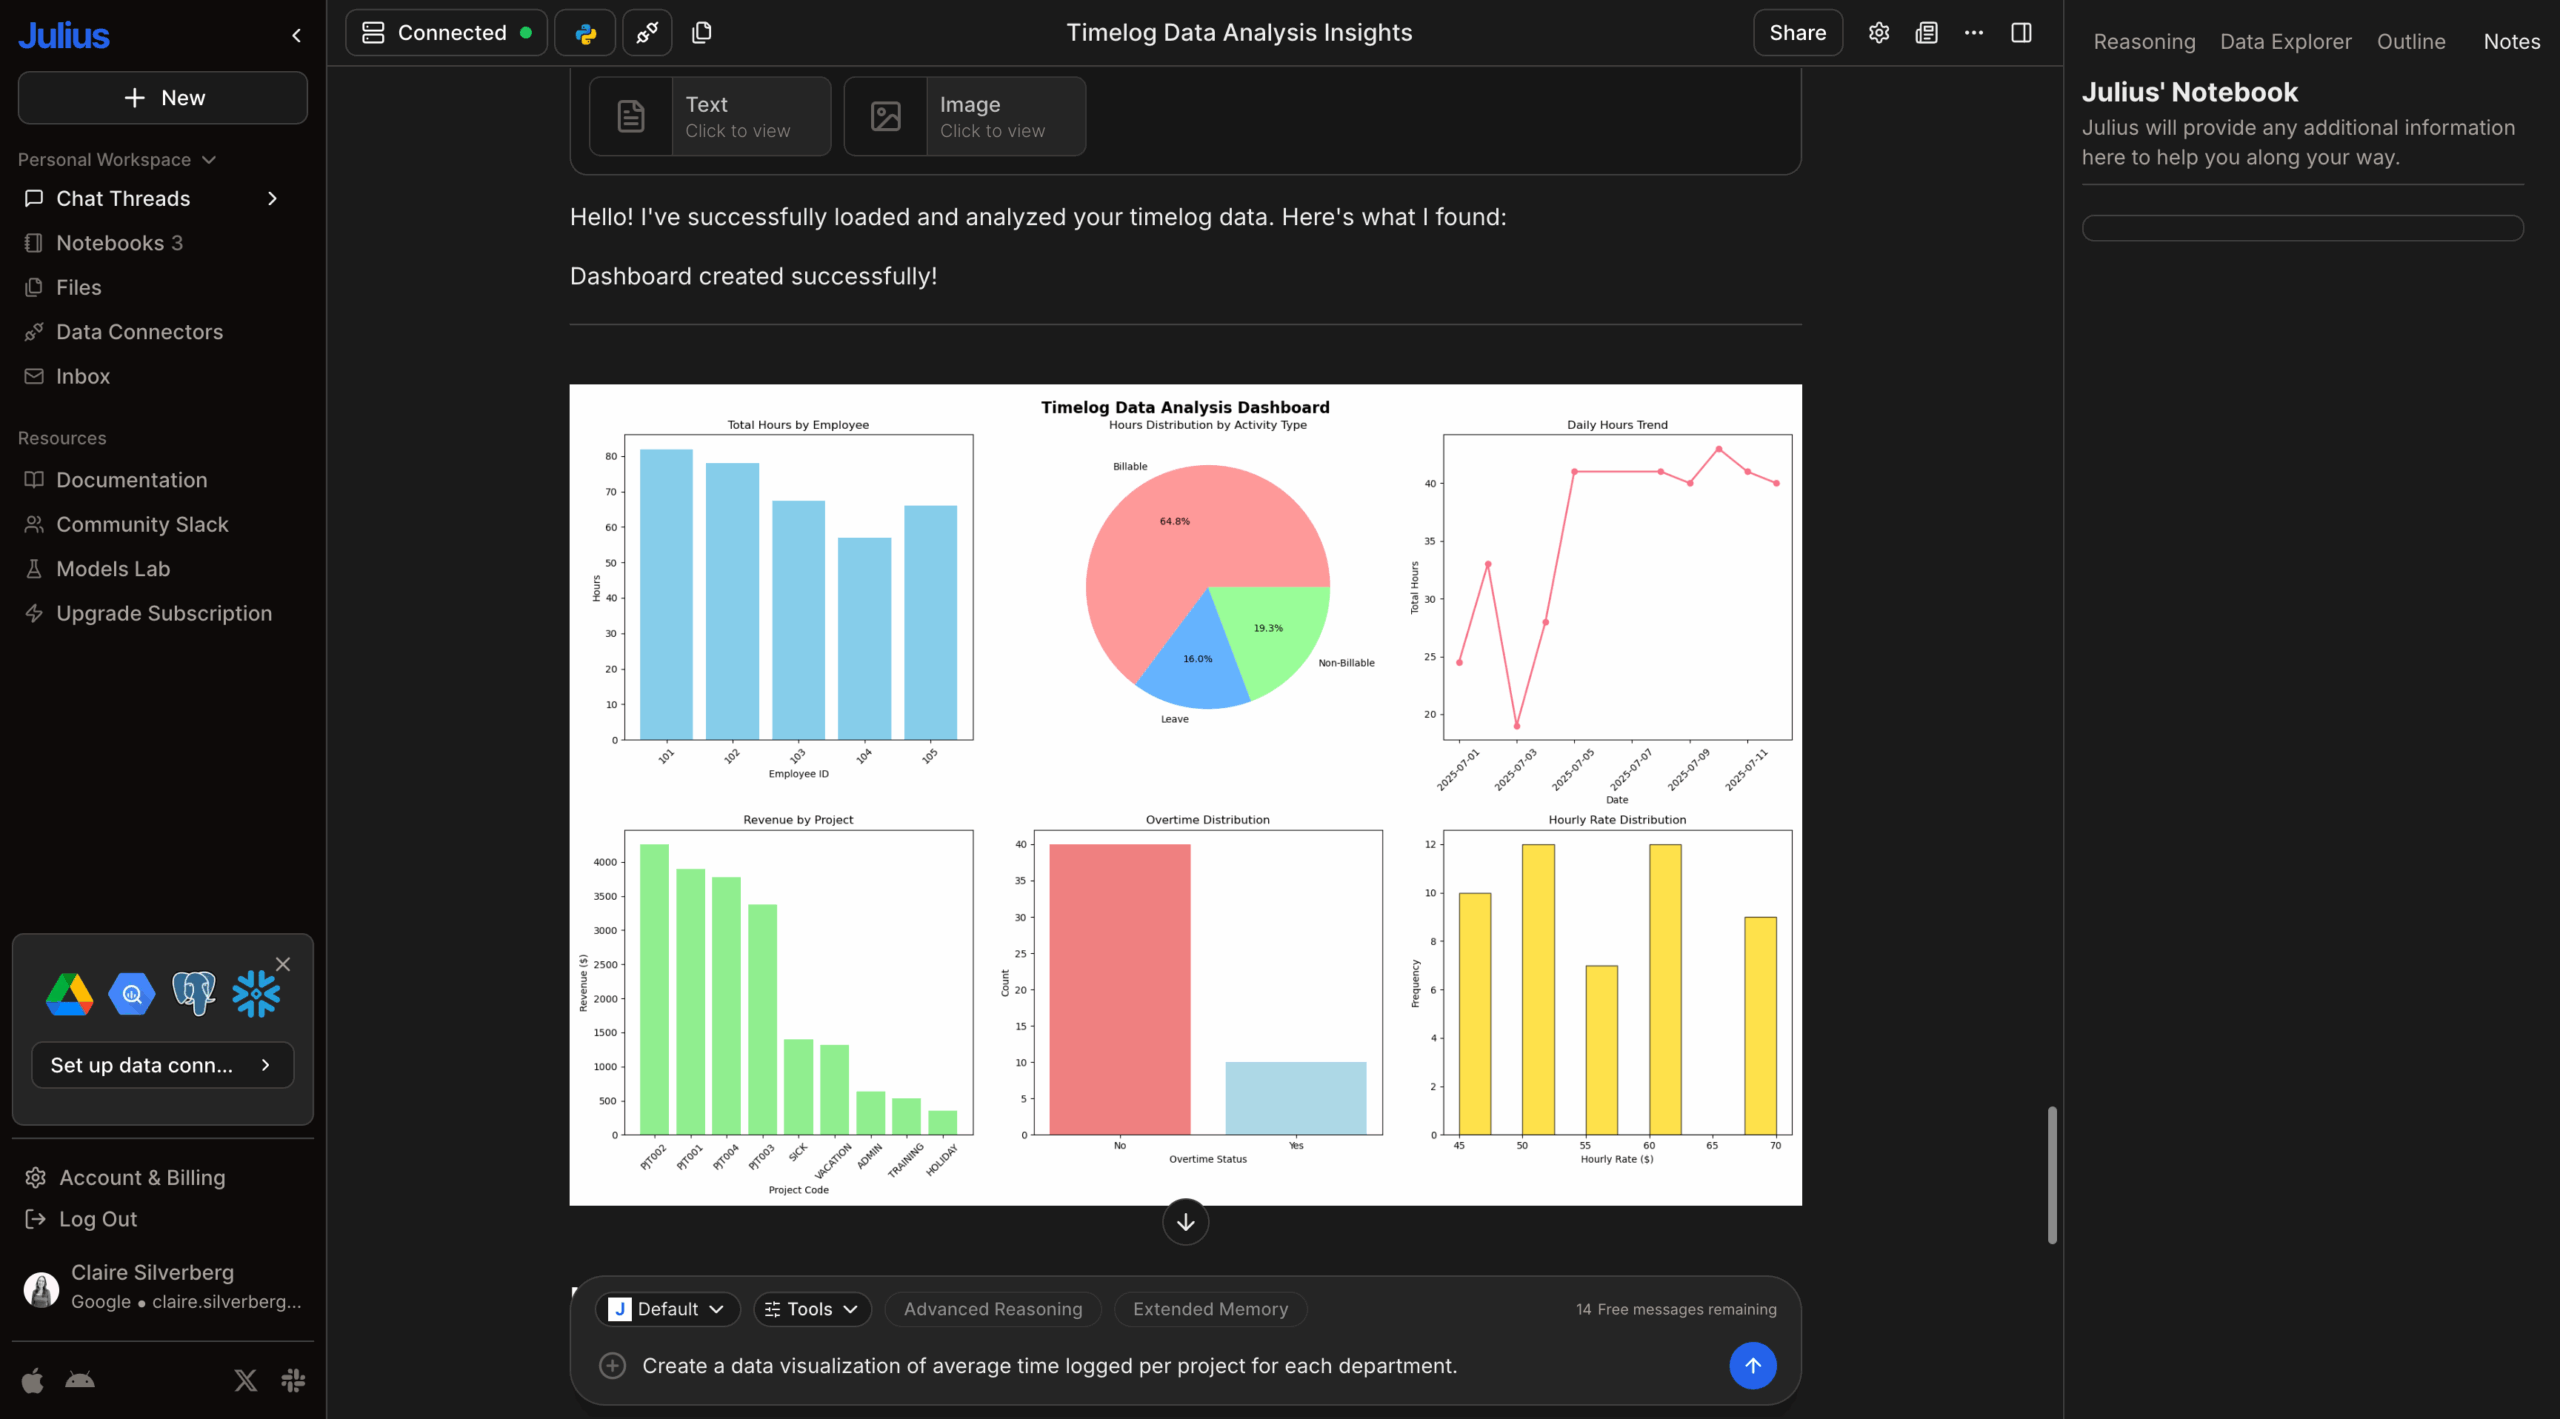Collapse the left sidebar arrow

(296, 36)
